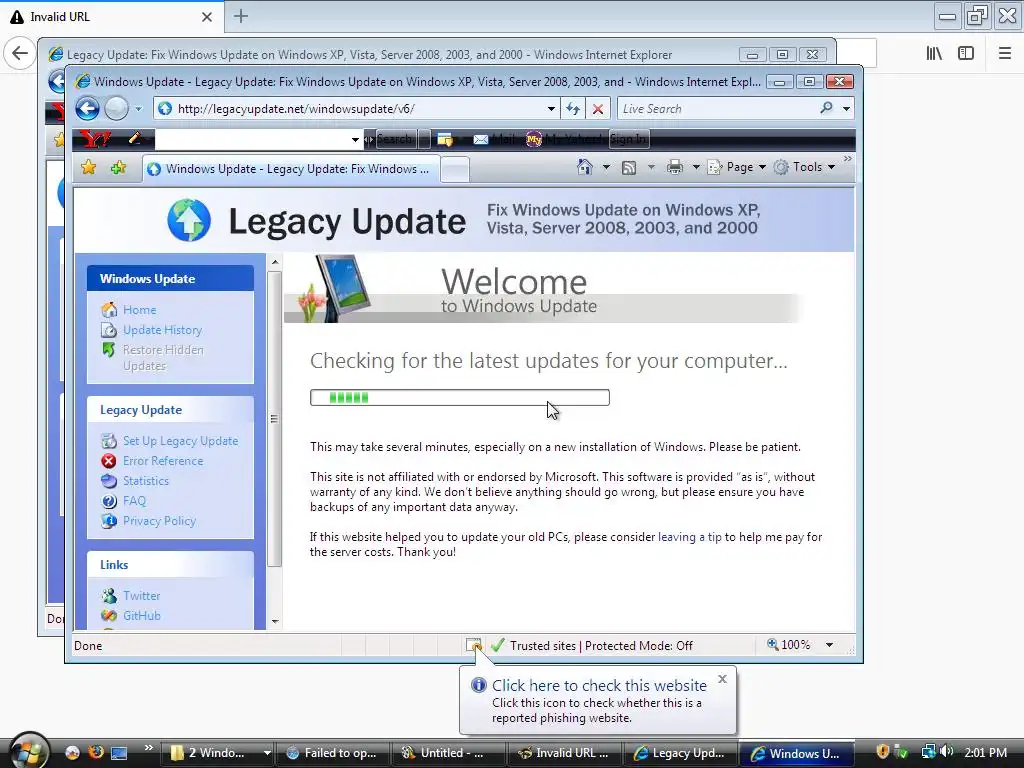Click 'Click here to check this website' balloon

pos(599,686)
